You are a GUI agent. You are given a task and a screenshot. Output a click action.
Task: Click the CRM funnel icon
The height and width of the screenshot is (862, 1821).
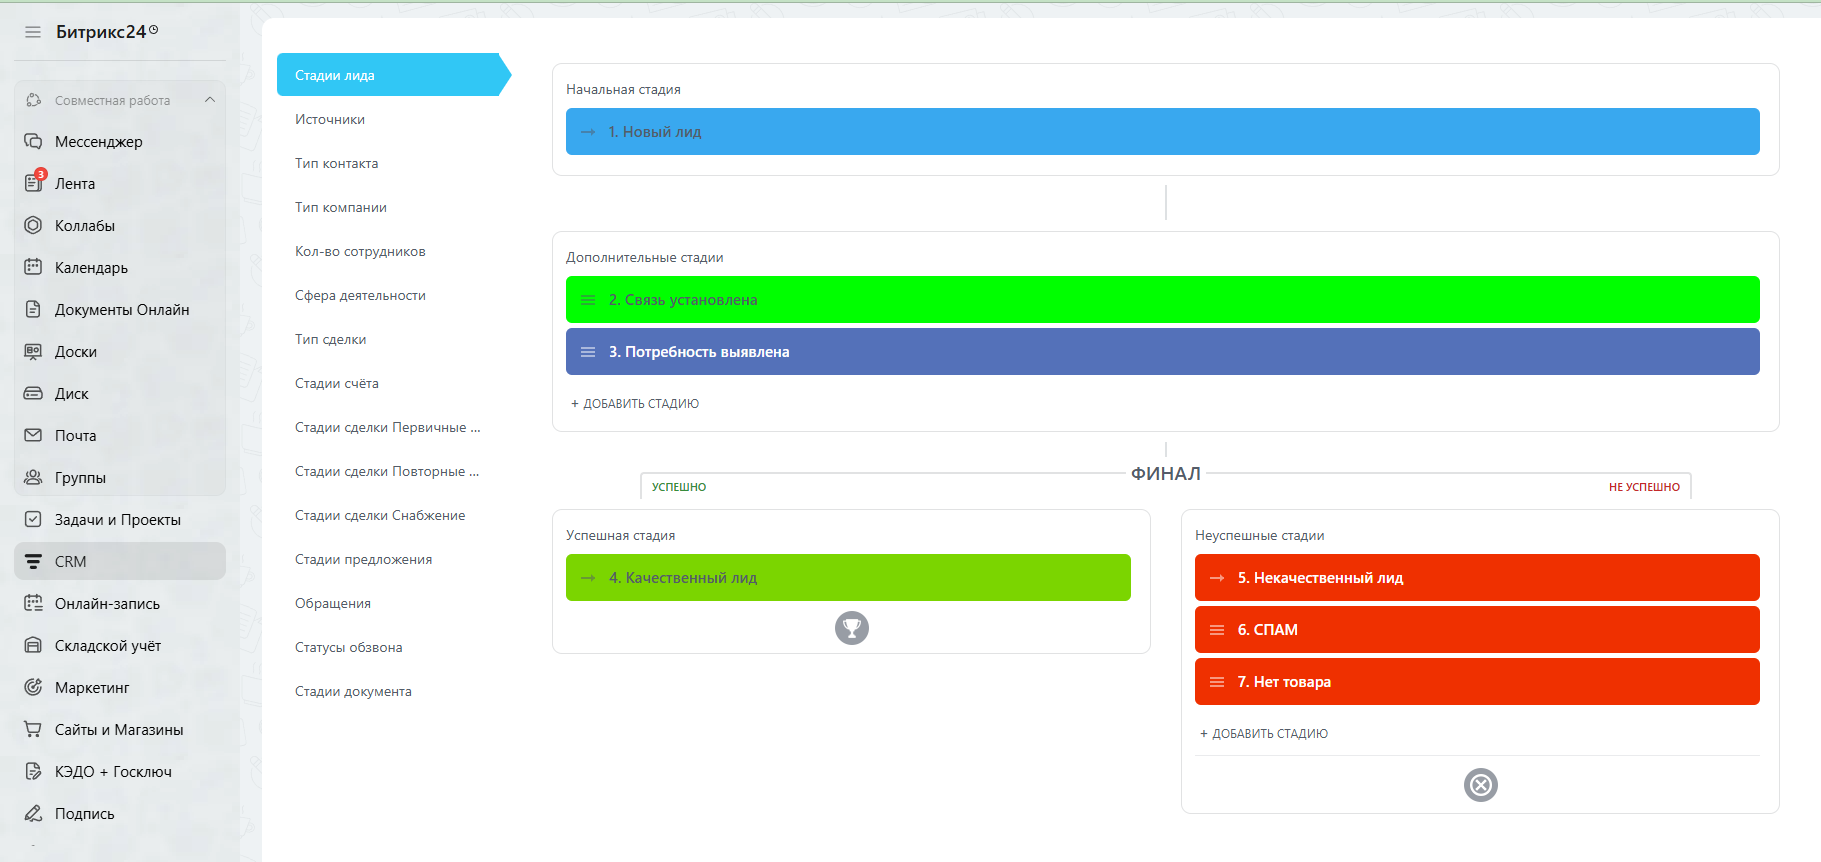click(33, 561)
